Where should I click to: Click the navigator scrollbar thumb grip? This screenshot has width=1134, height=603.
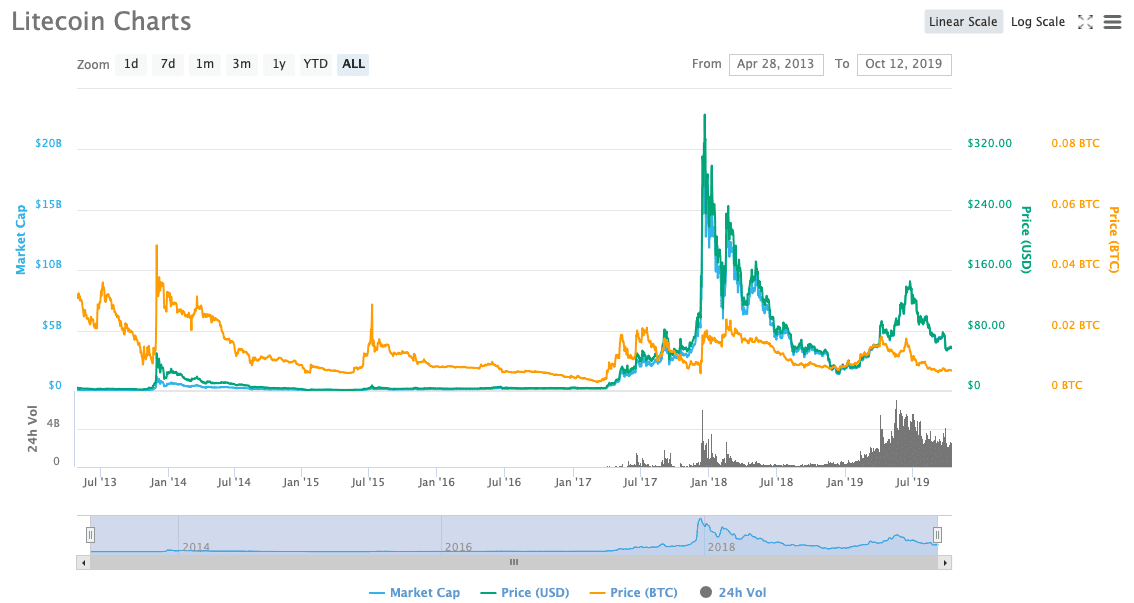coord(514,563)
